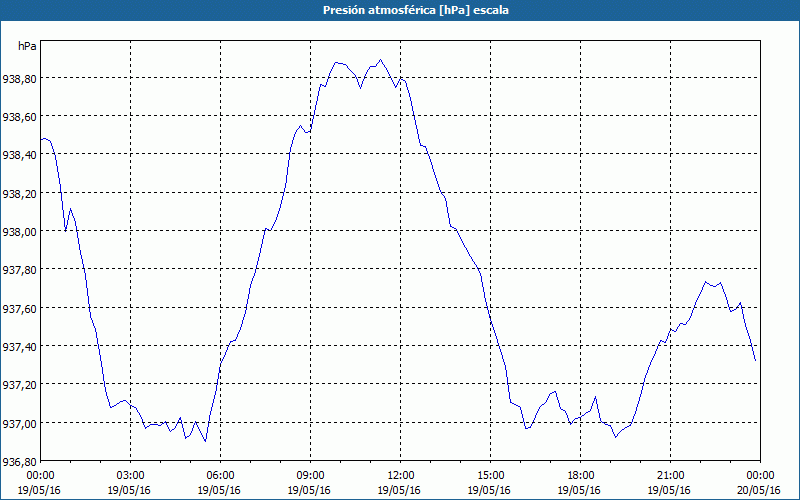Select the 938,60 y-axis value
This screenshot has width=800, height=500.
click(x=19, y=117)
